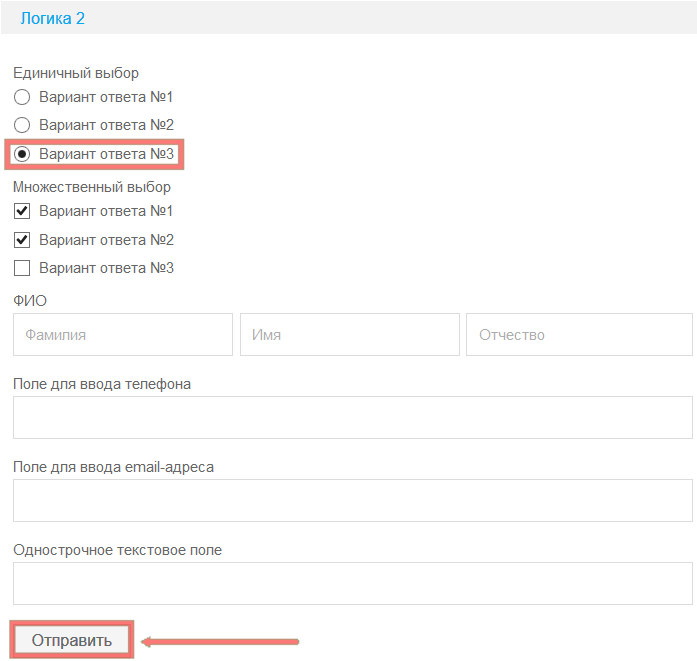Uncheck the checkbox Вариант ответа №2
This screenshot has height=661, width=697.
coord(22,240)
